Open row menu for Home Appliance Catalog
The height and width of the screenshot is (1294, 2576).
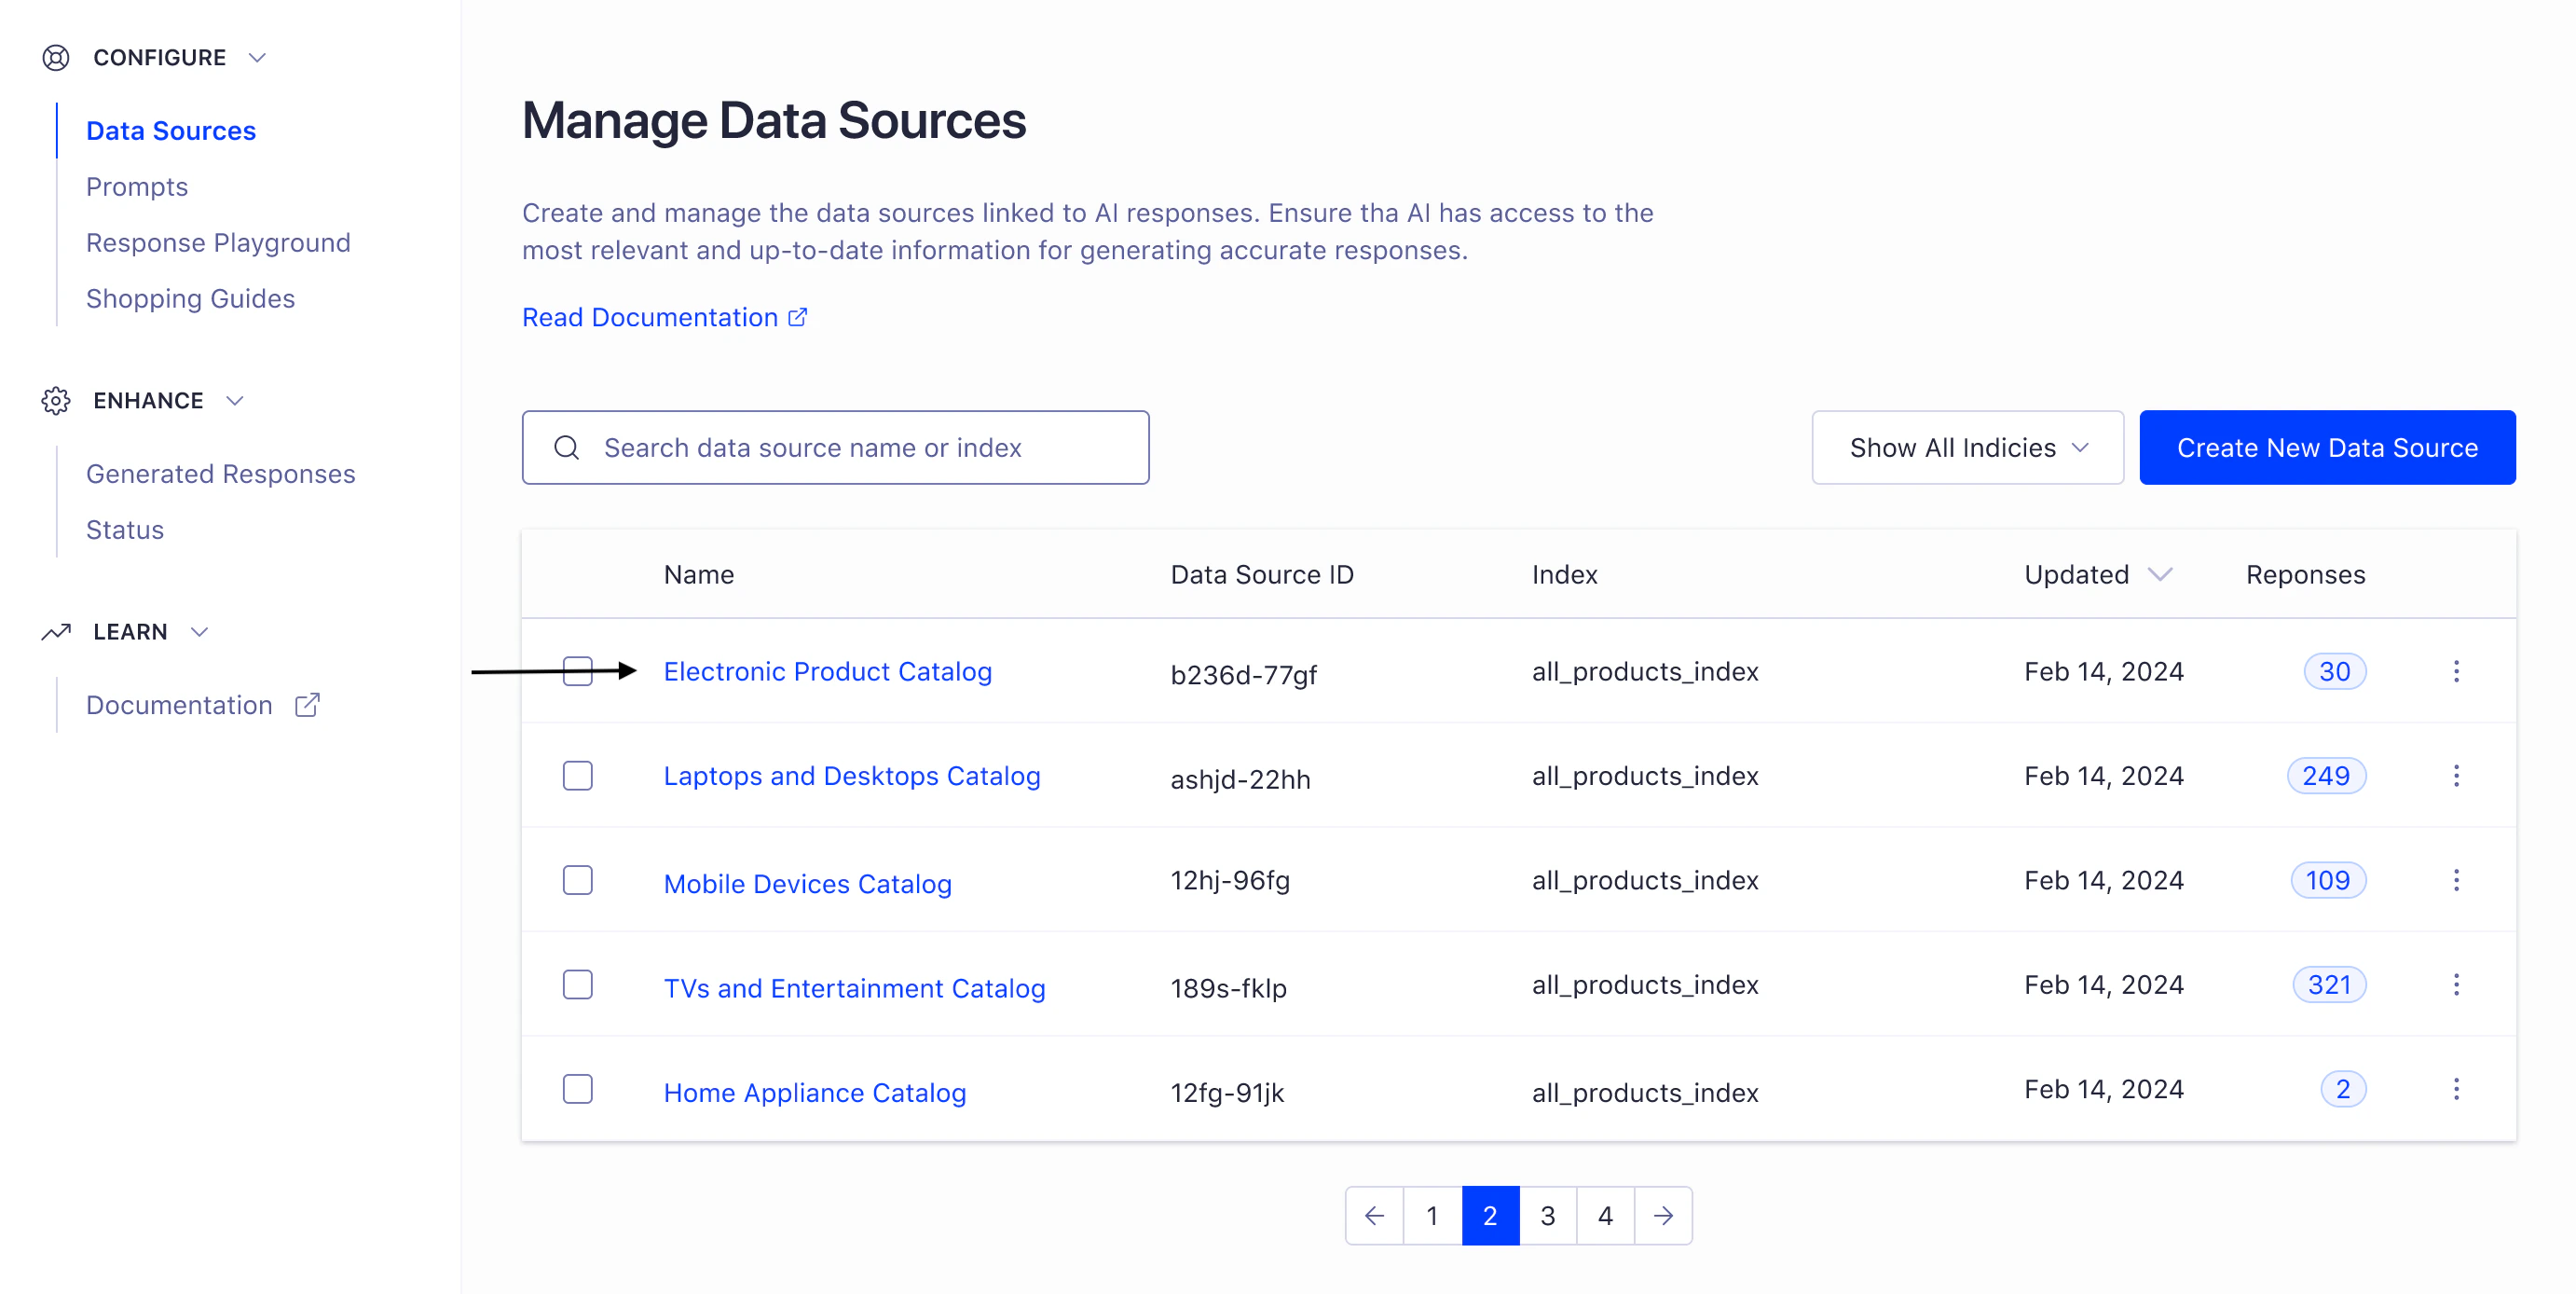2456,1089
